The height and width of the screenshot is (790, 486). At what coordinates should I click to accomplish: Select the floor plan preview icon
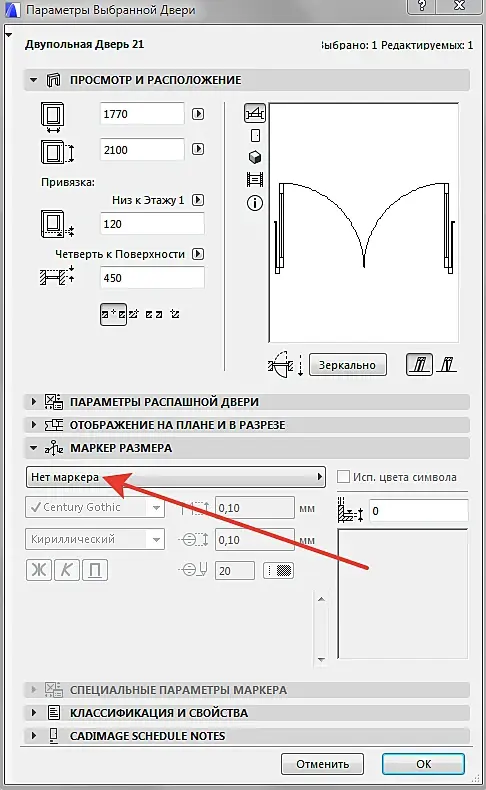pyautogui.click(x=255, y=113)
